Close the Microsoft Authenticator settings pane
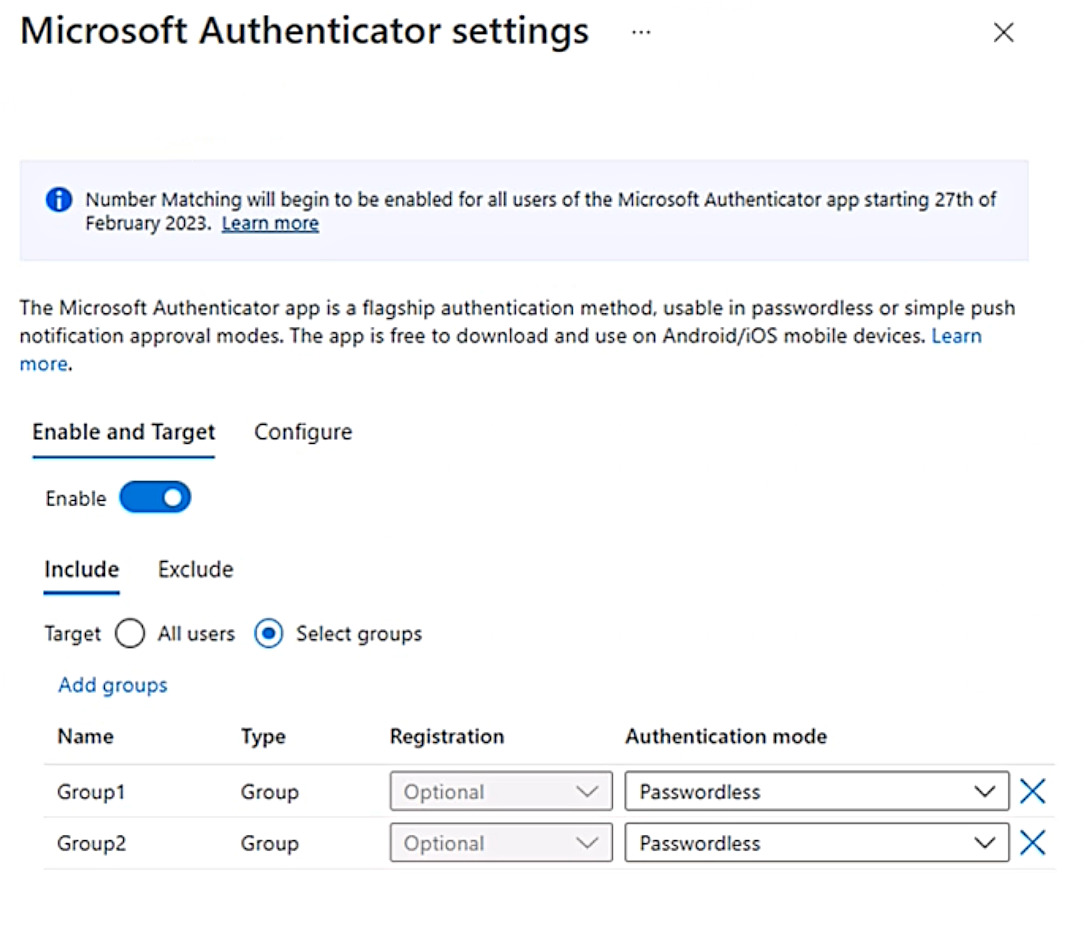This screenshot has height=926, width=1086. 1003,33
